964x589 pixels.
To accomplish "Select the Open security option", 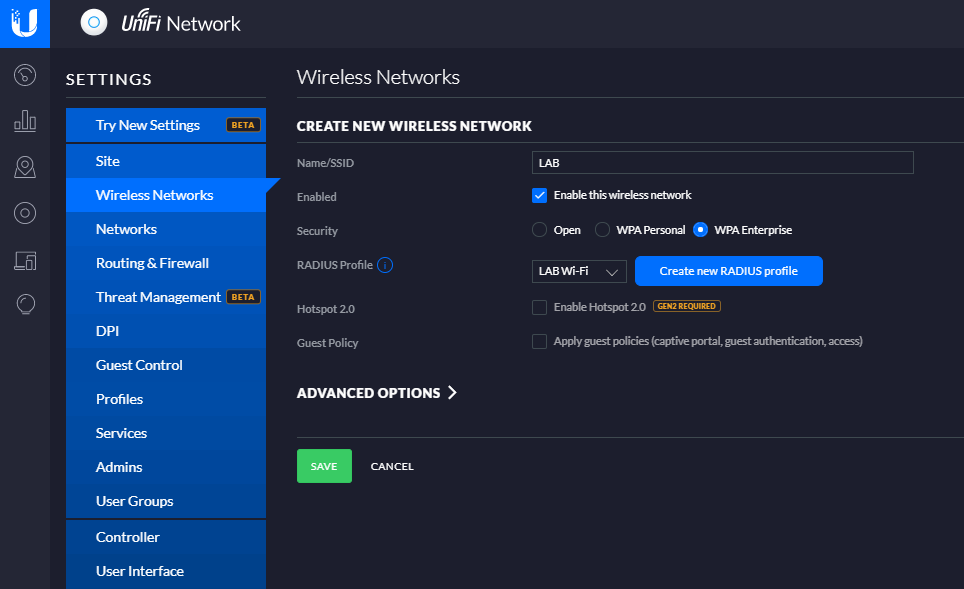I will (x=539, y=230).
